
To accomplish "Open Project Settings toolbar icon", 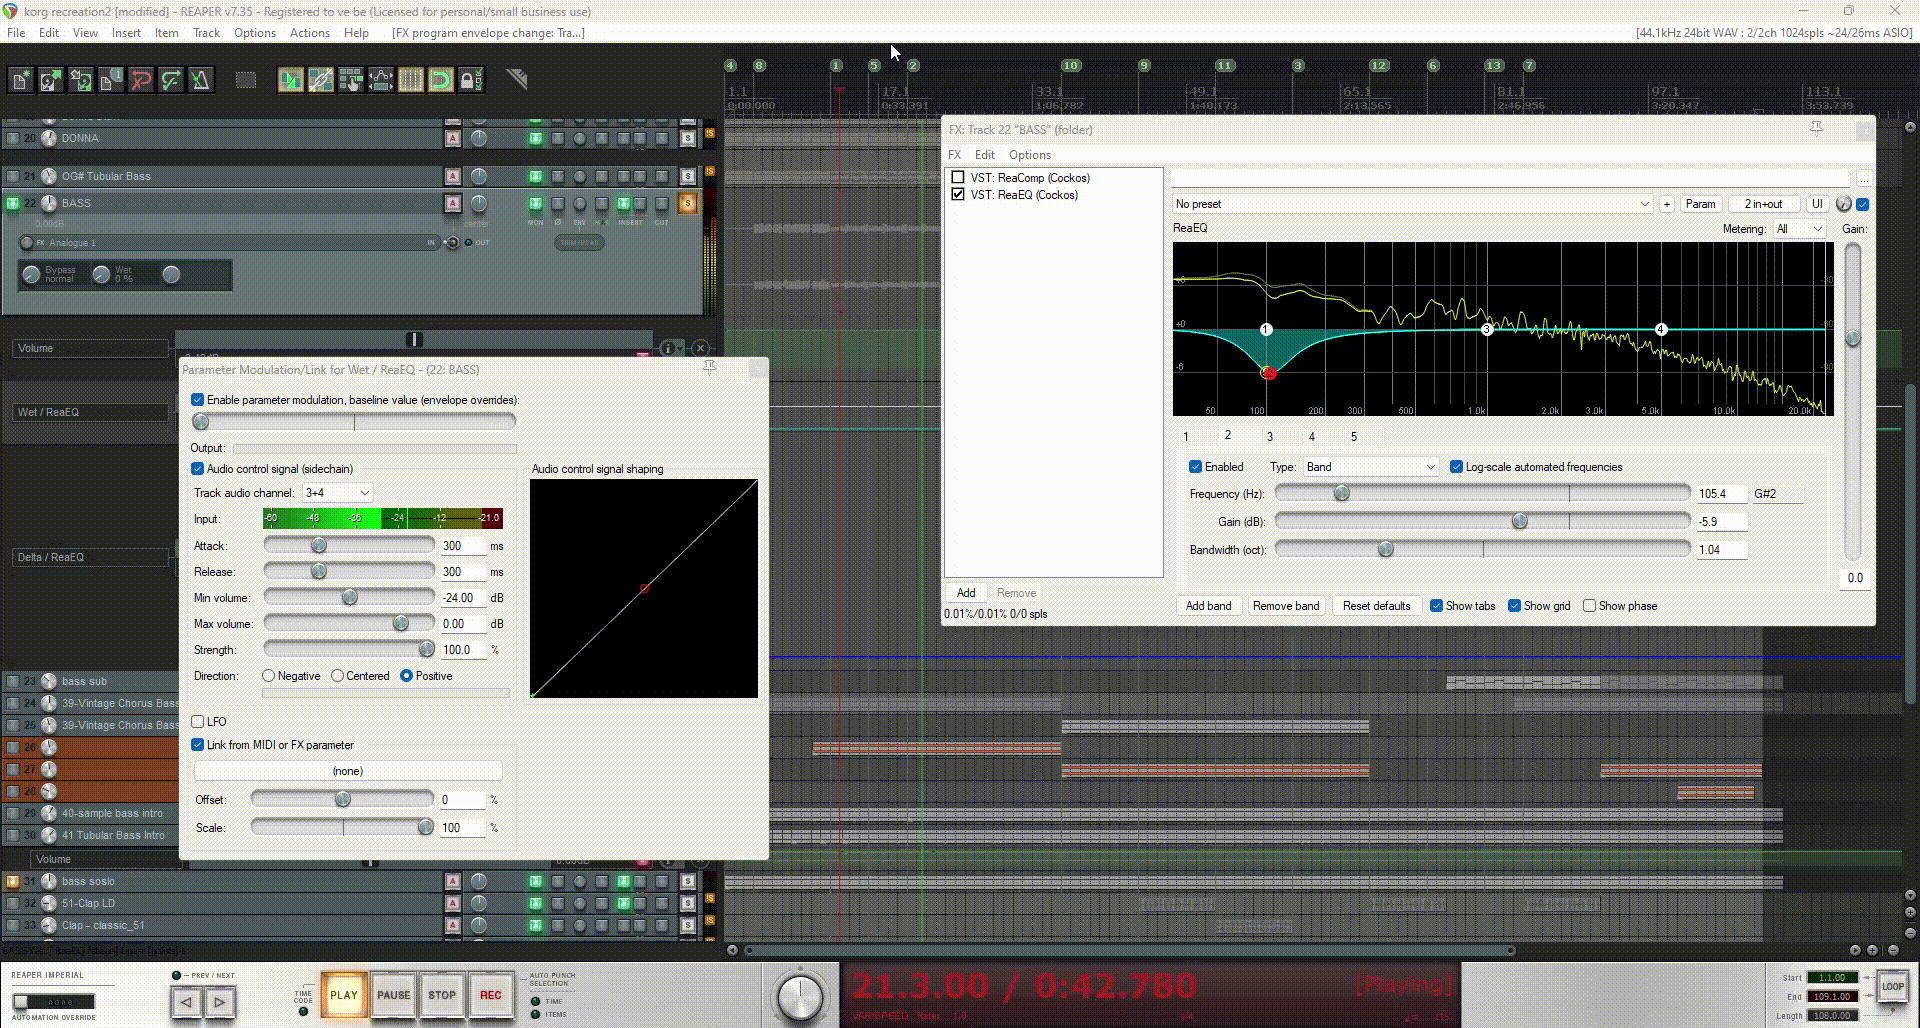I will pos(111,80).
